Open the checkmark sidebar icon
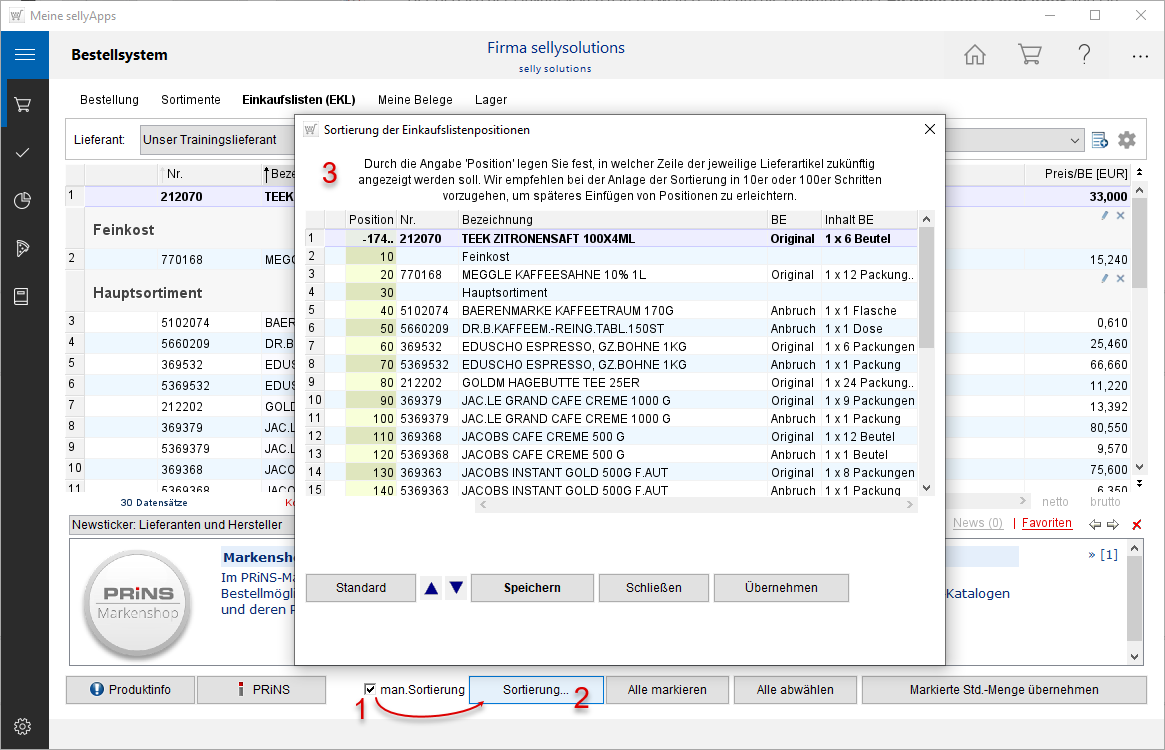This screenshot has height=750, width=1165. 23,152
